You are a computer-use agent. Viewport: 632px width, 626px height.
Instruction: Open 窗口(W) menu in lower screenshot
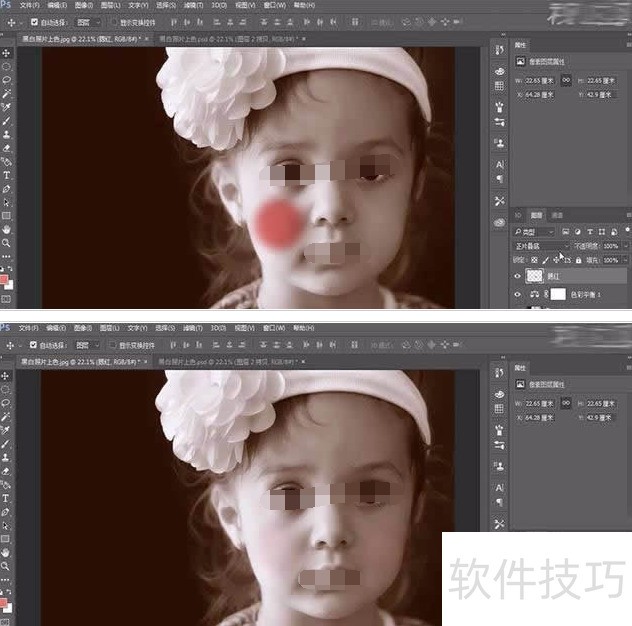tap(274, 328)
